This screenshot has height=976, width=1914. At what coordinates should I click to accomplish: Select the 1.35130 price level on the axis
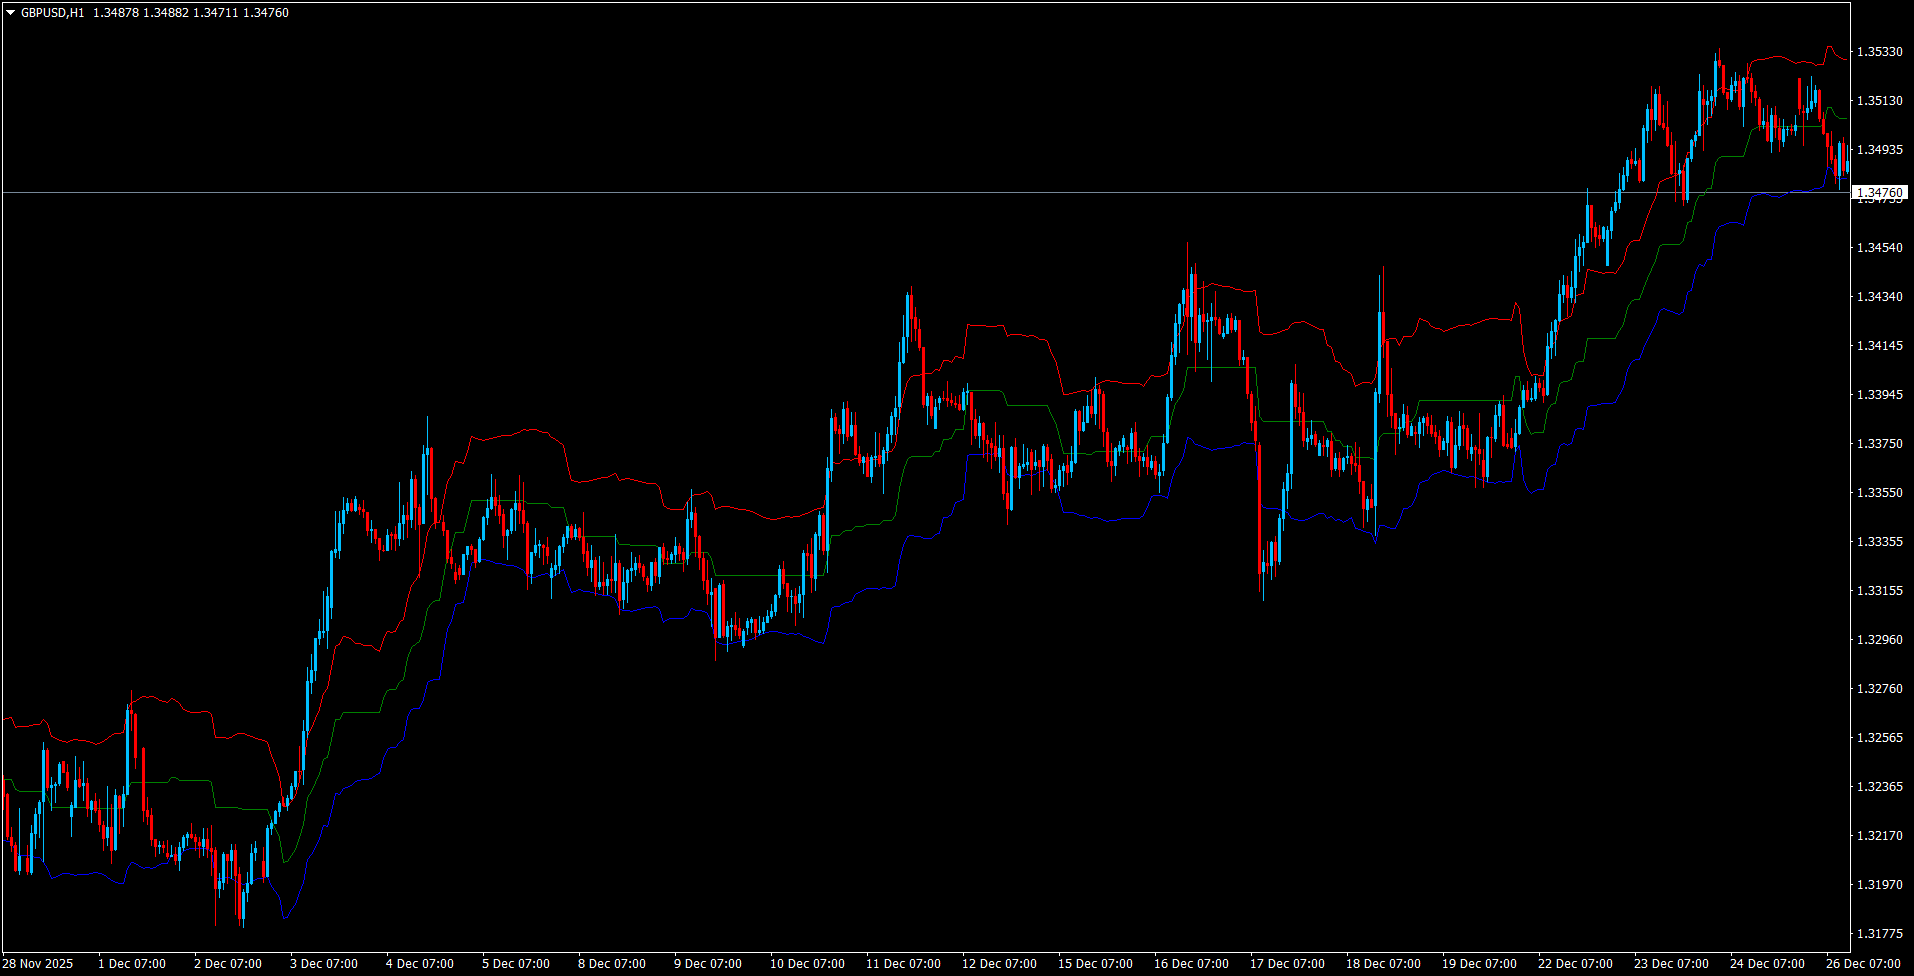[x=1880, y=101]
